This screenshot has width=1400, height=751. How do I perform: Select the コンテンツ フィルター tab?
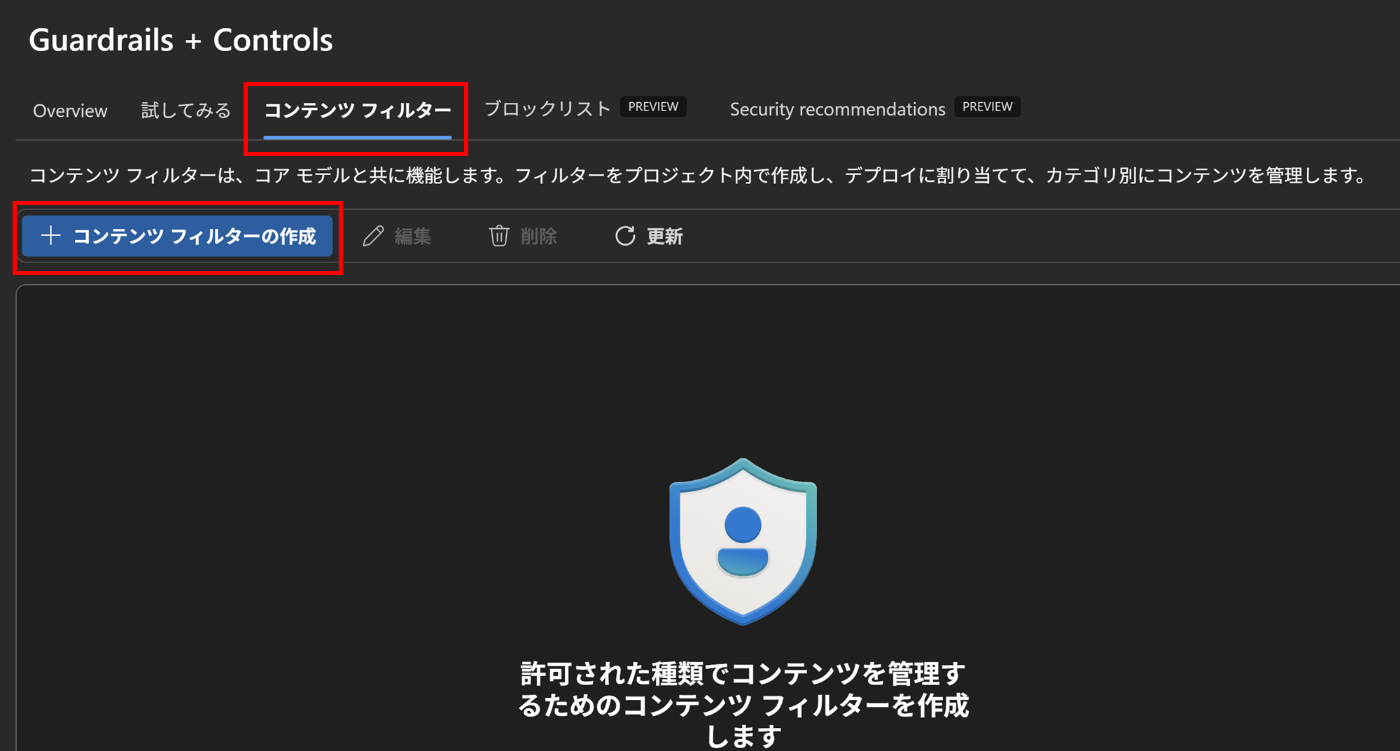point(357,110)
